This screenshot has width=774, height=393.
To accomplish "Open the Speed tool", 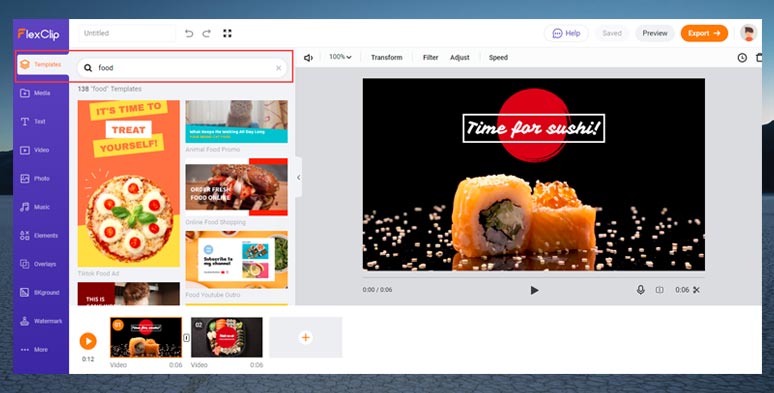I will click(498, 57).
